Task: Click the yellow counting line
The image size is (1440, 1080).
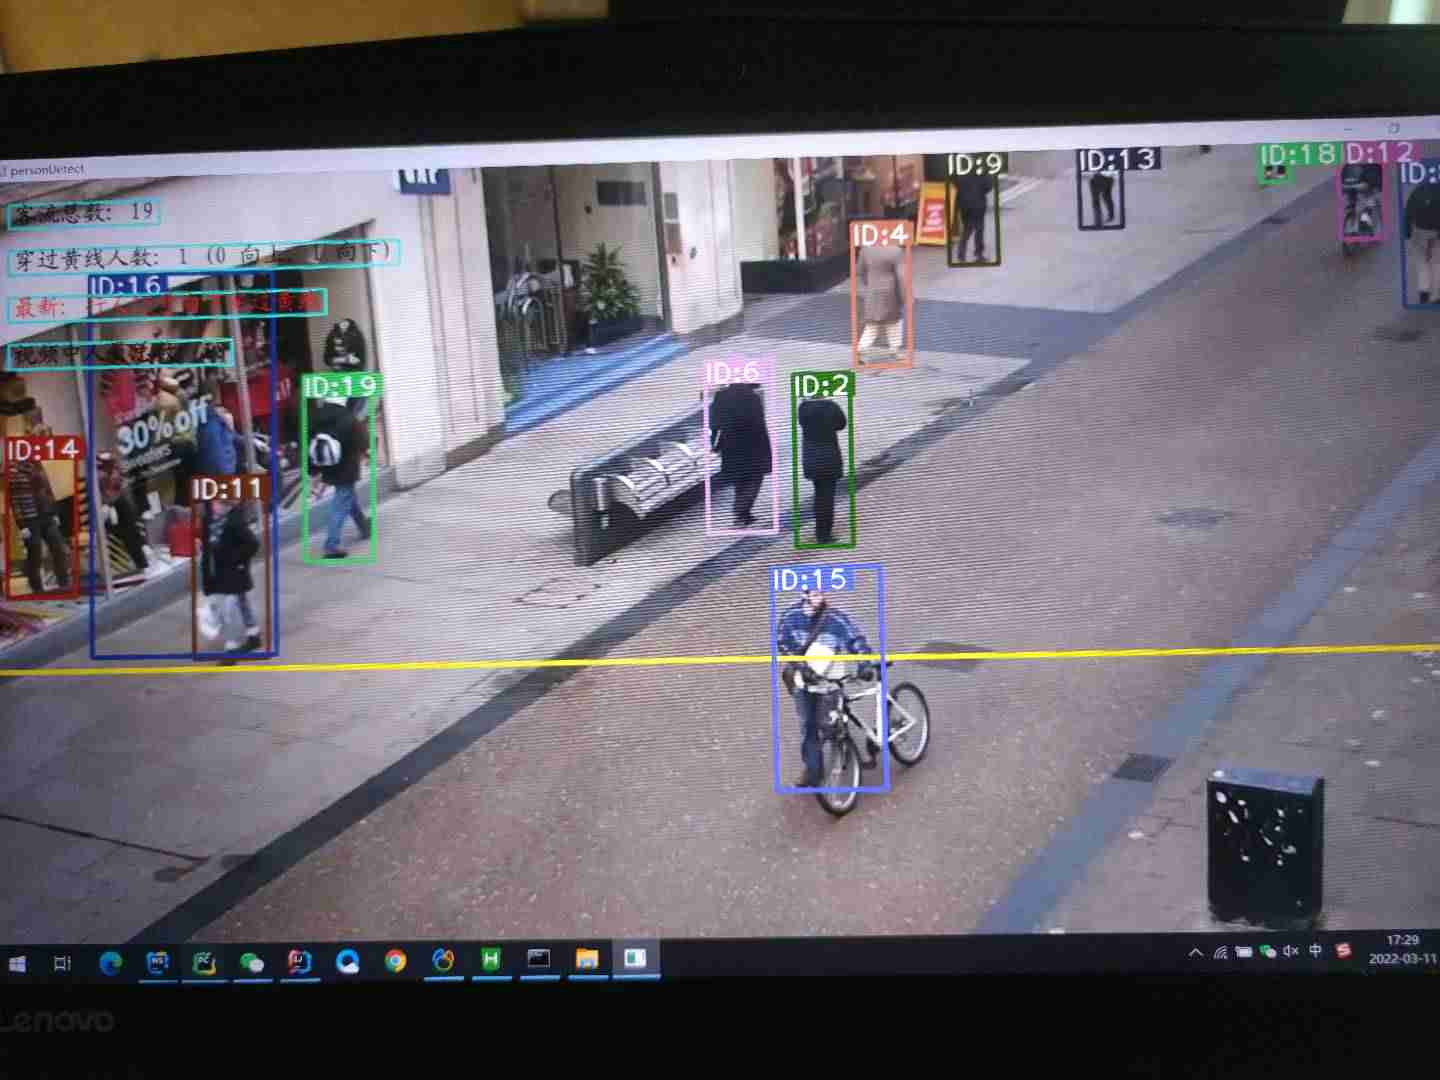Action: [400, 665]
